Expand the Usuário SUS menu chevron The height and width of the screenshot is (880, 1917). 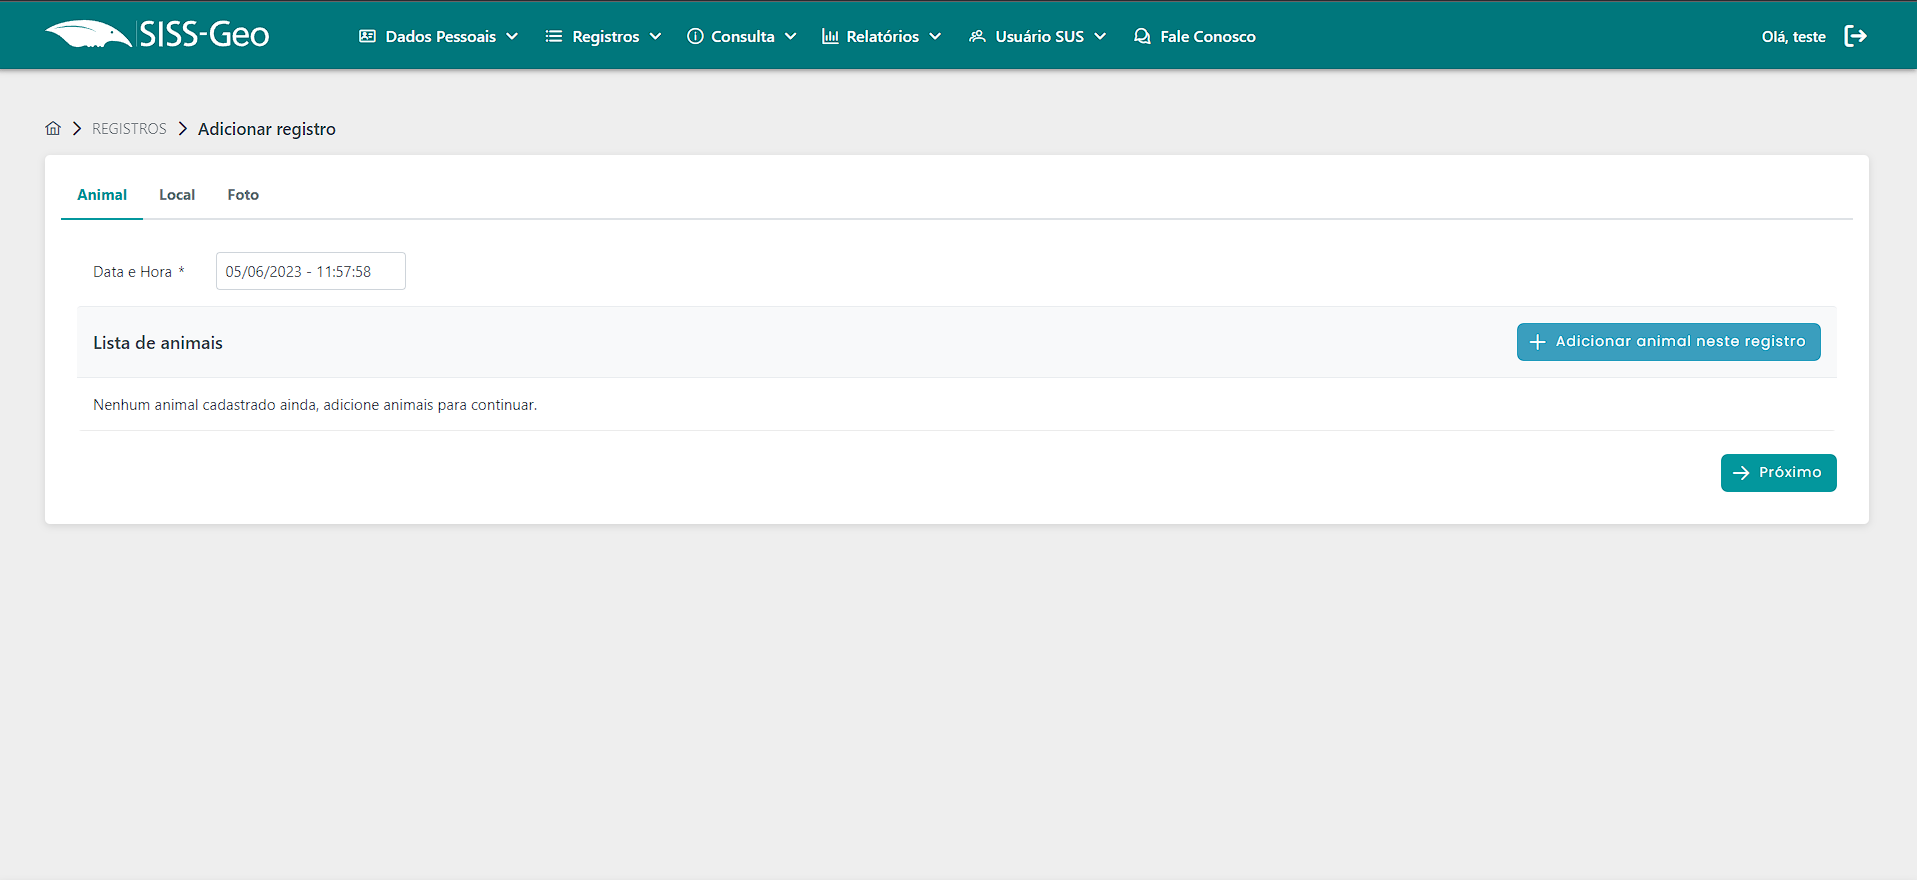(1100, 36)
